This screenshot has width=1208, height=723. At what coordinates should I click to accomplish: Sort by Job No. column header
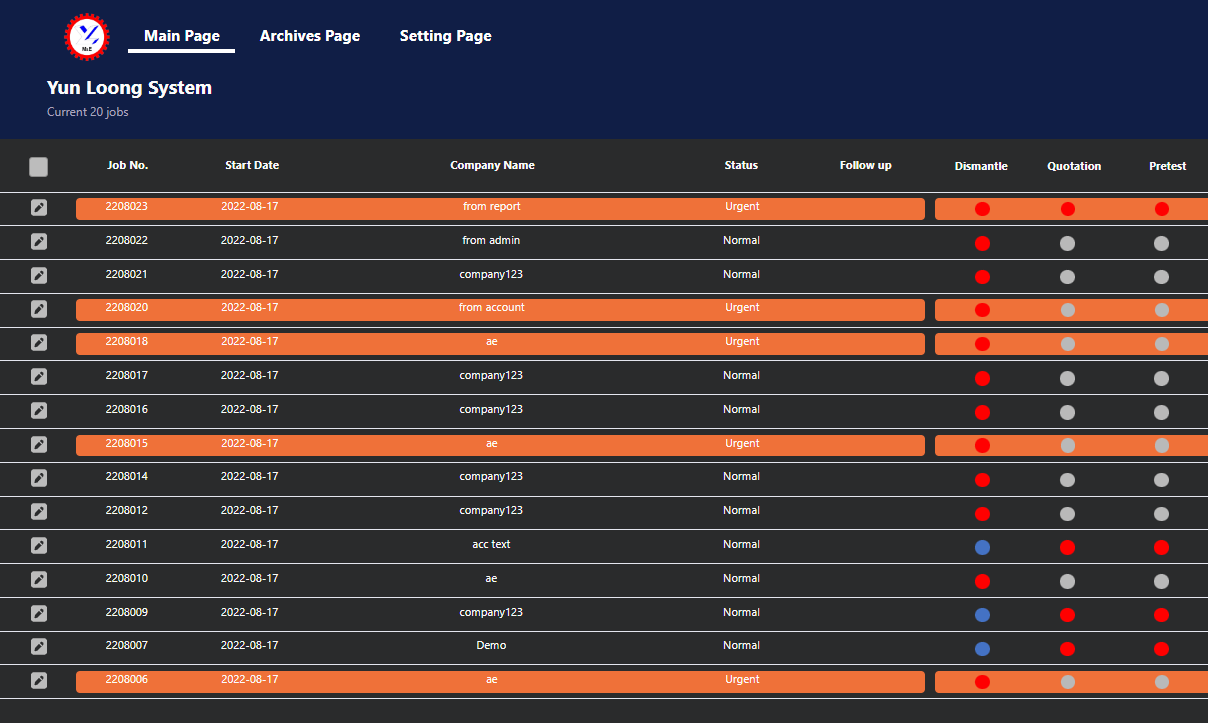point(128,166)
